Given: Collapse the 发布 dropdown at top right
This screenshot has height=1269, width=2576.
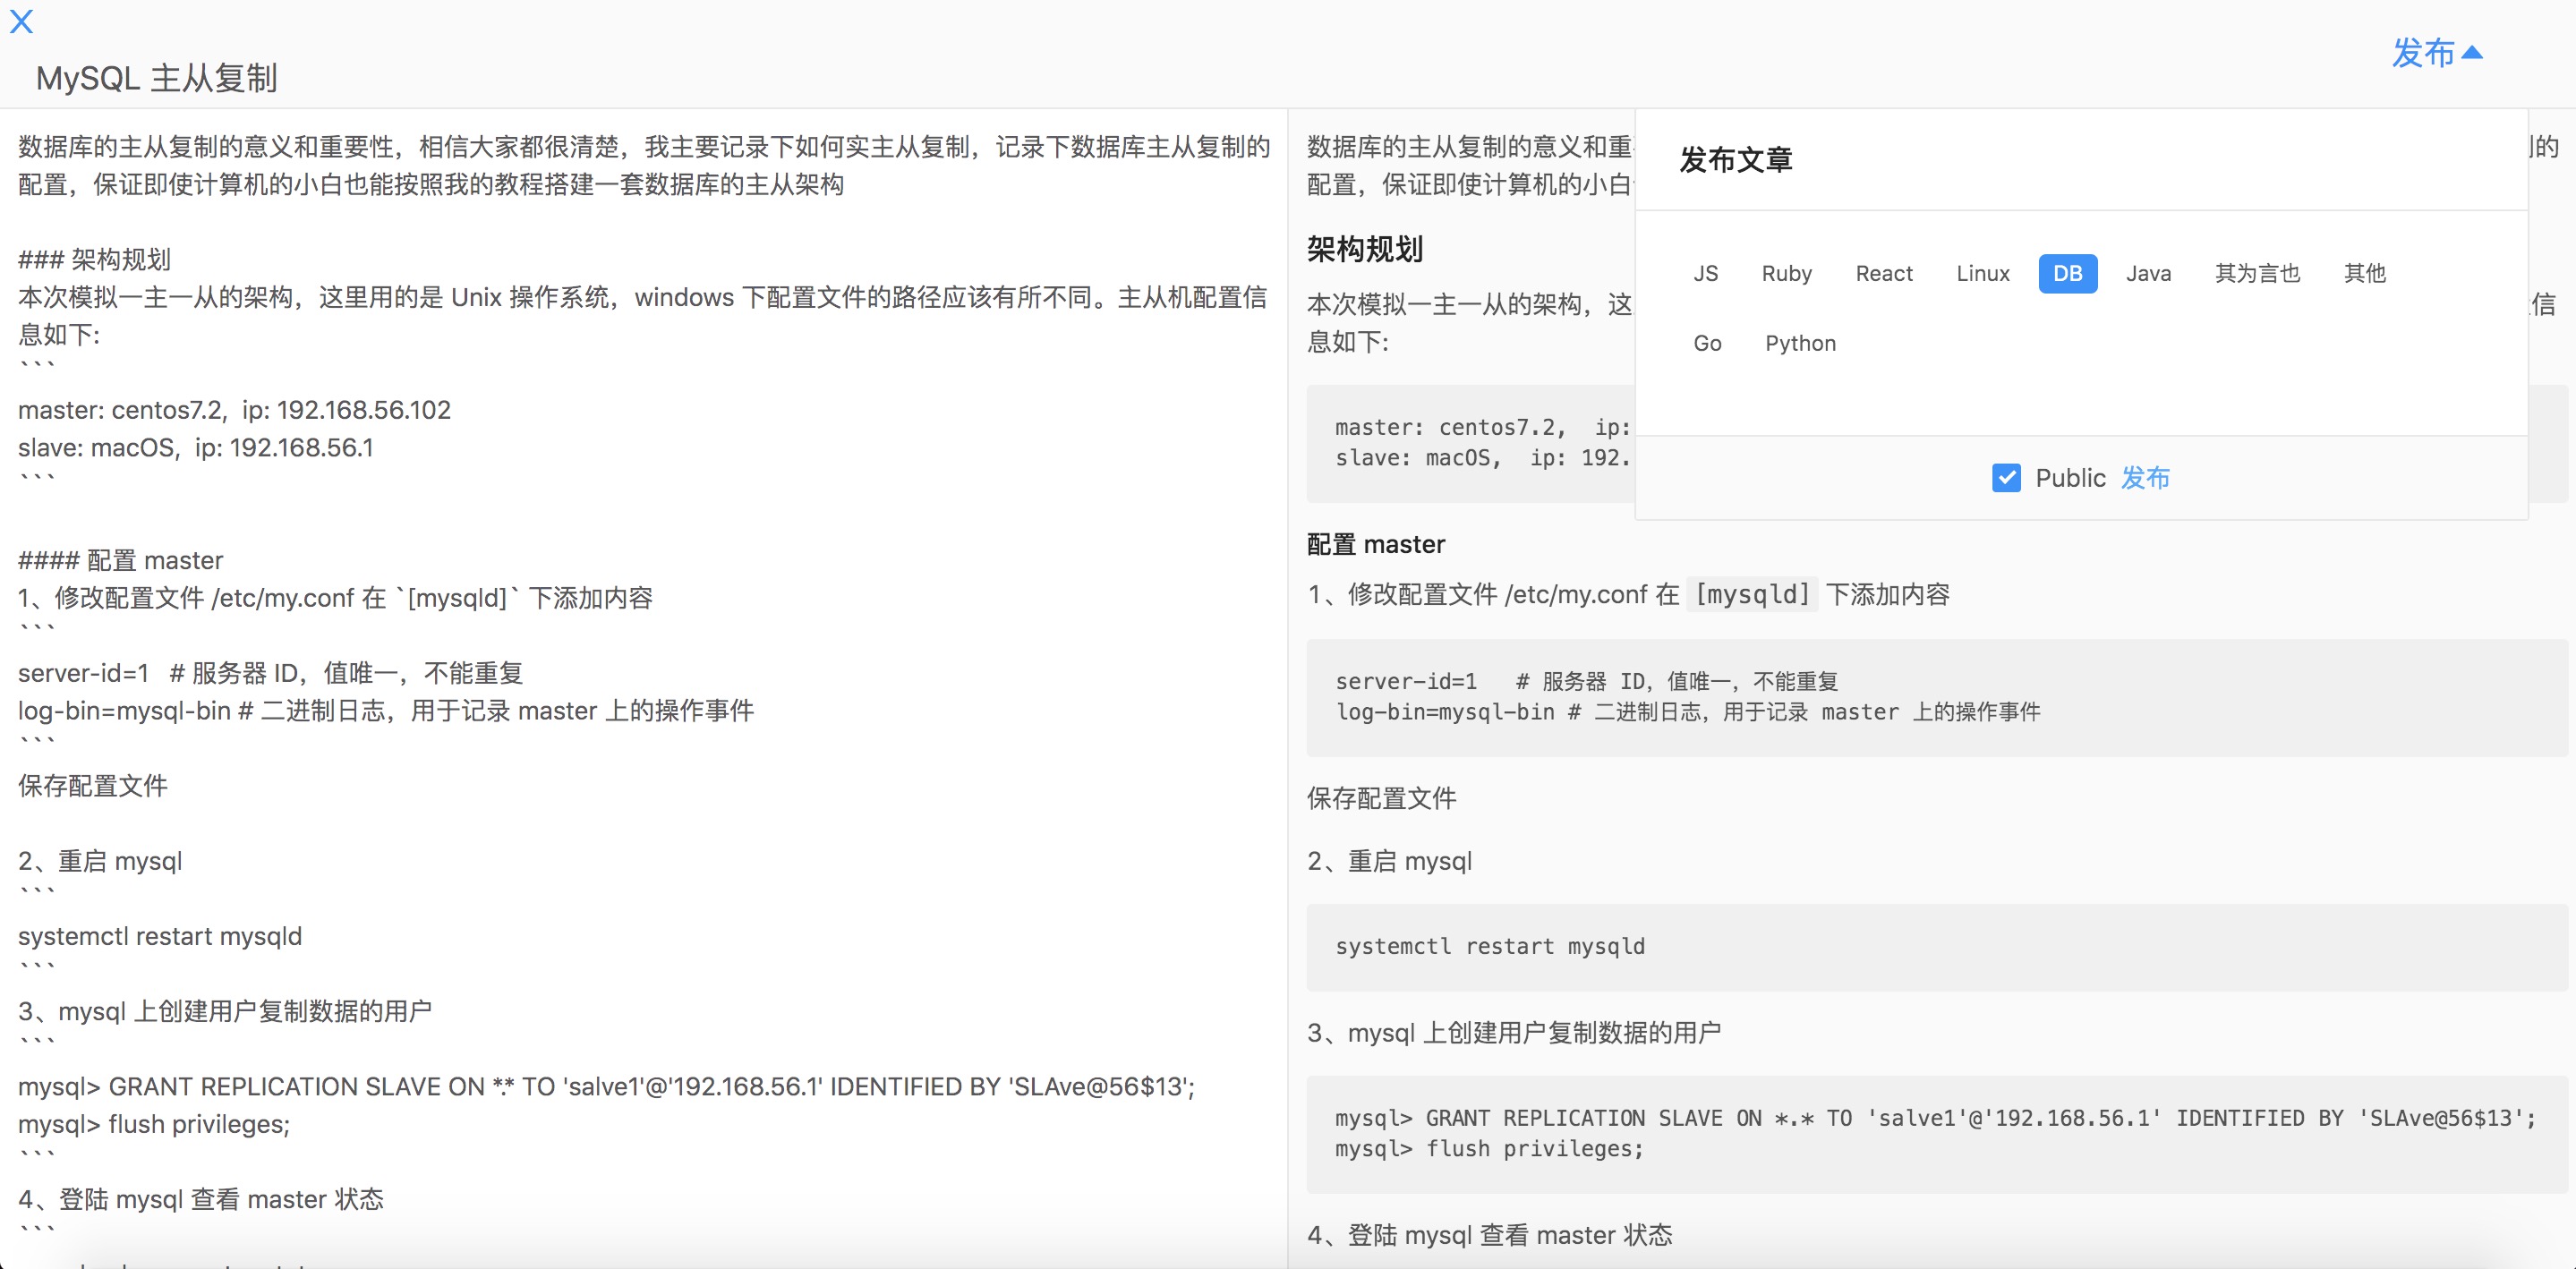Looking at the screenshot, I should click(x=2436, y=53).
